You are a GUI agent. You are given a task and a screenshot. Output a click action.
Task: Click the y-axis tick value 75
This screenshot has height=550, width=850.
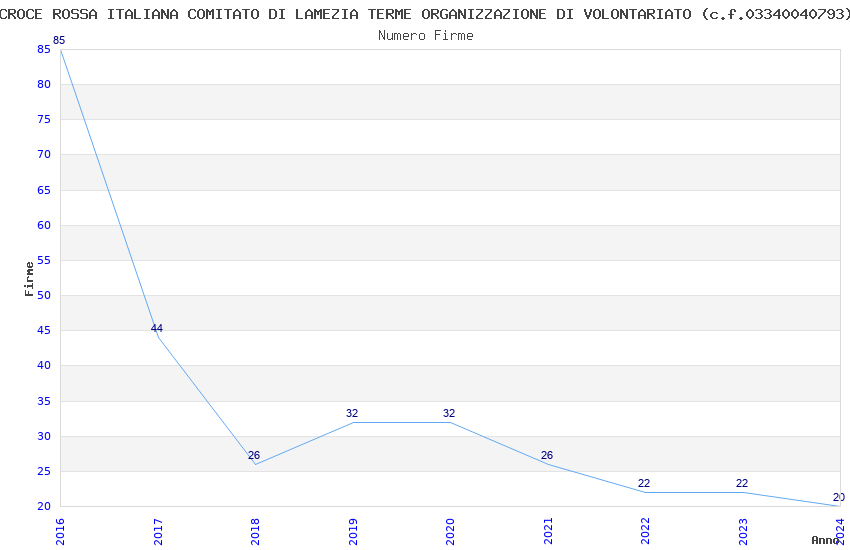click(44, 119)
